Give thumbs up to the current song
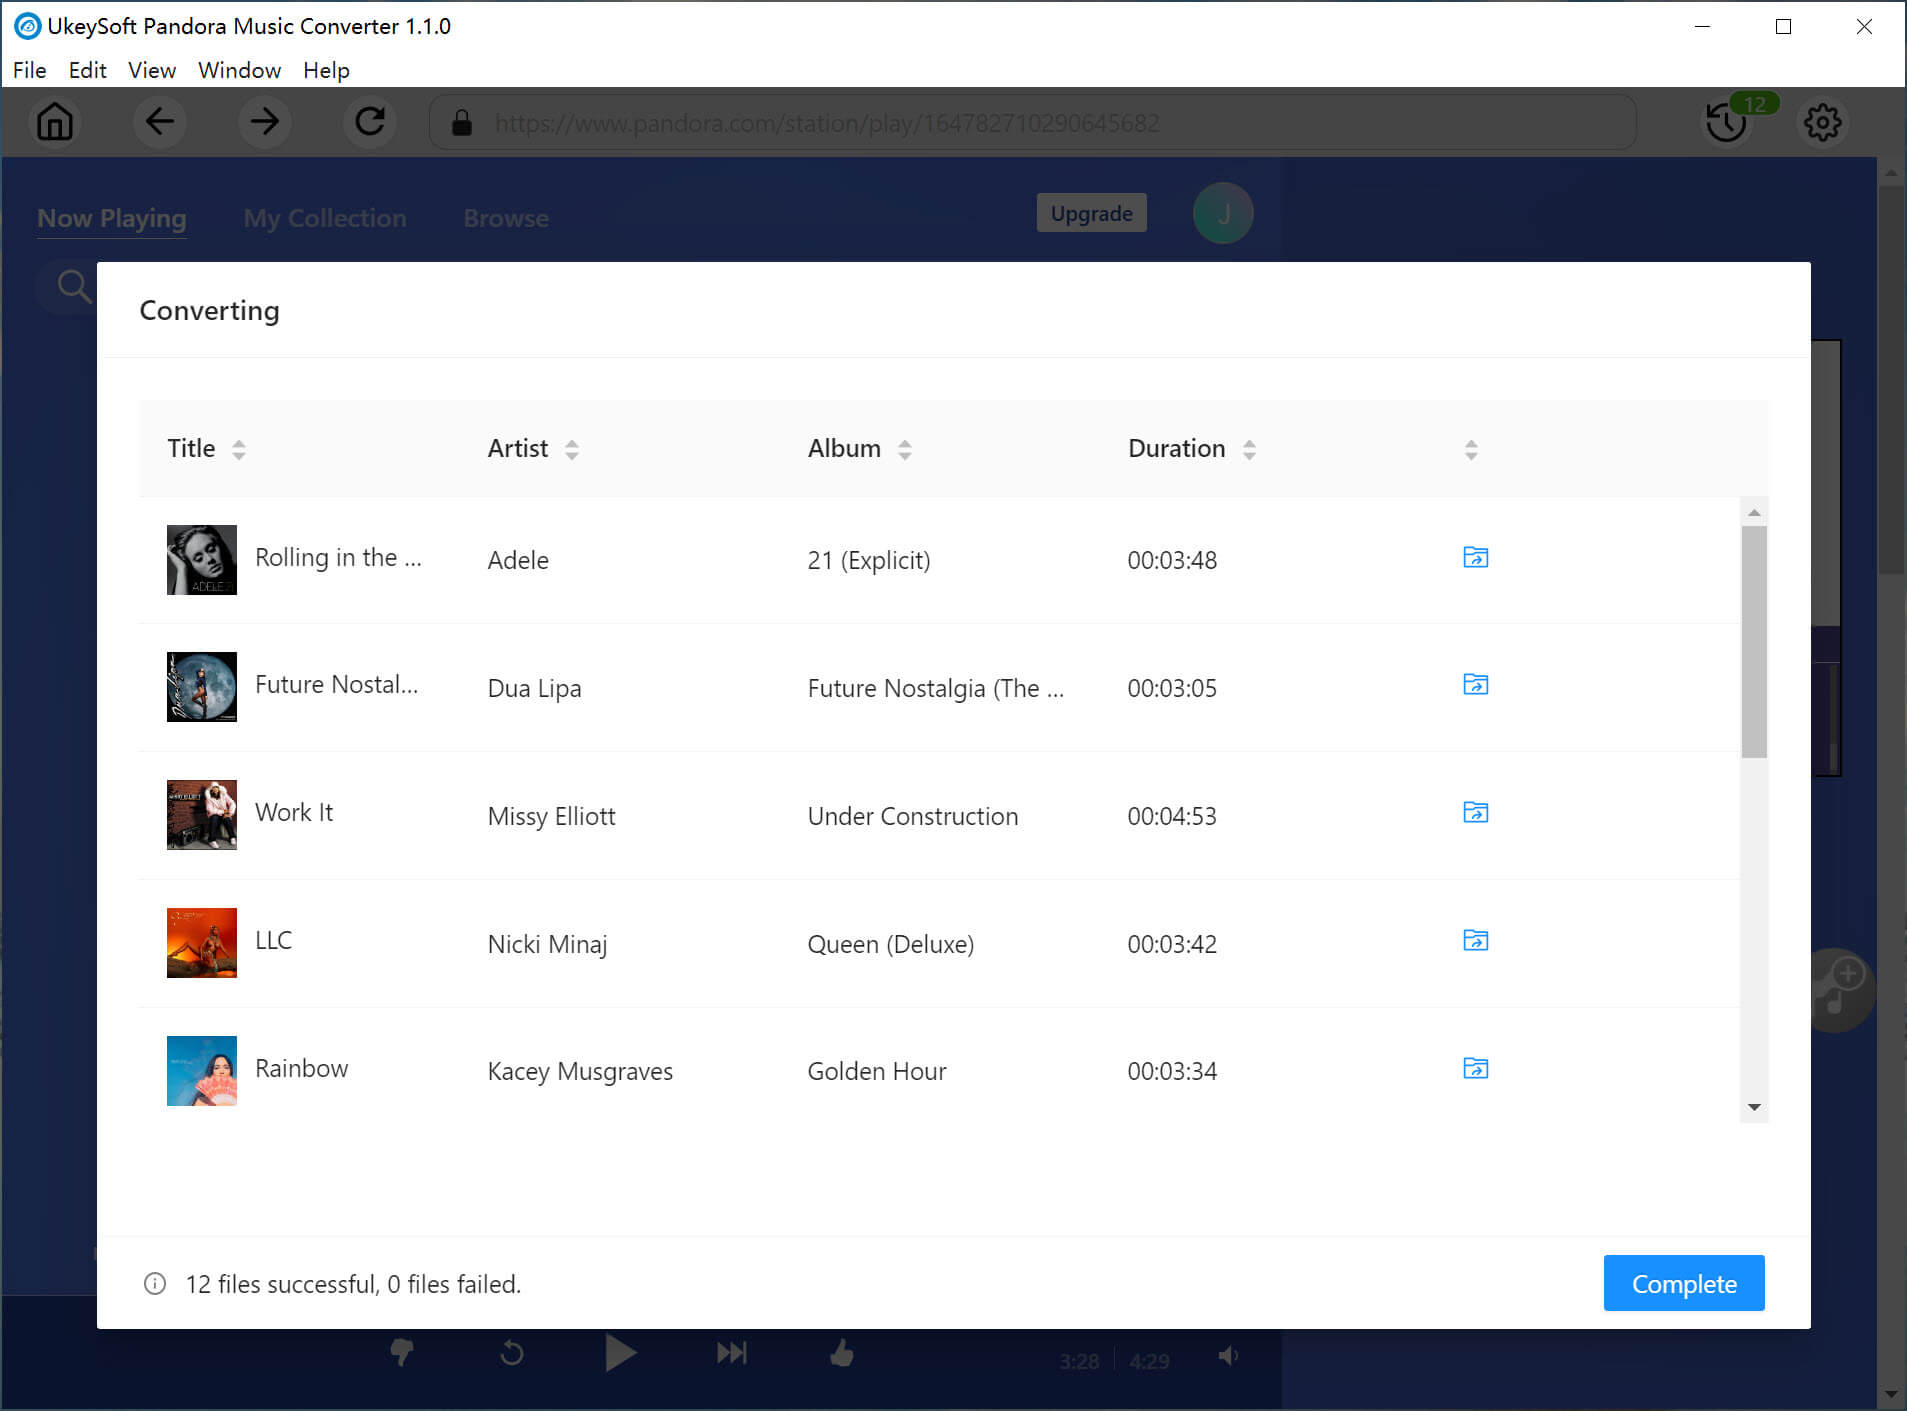This screenshot has width=1907, height=1411. pos(841,1352)
